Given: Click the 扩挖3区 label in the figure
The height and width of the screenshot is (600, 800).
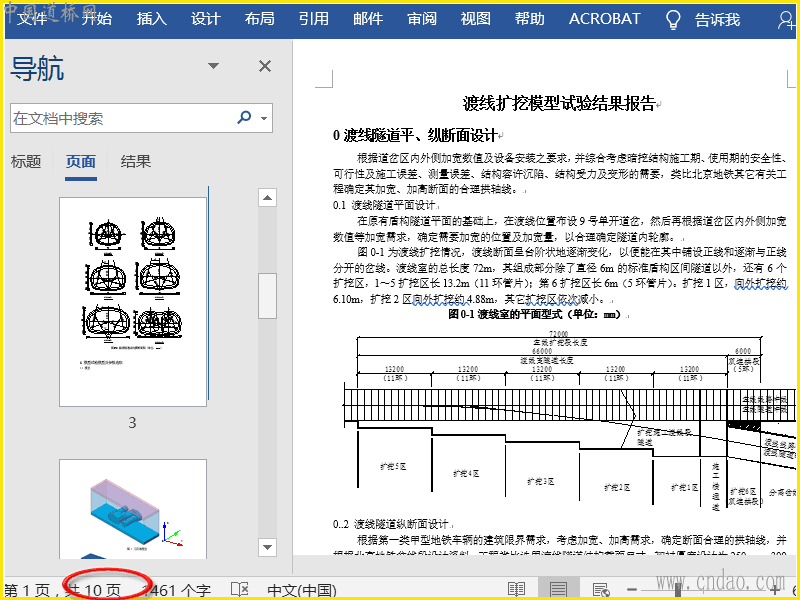Looking at the screenshot, I should click(541, 481).
